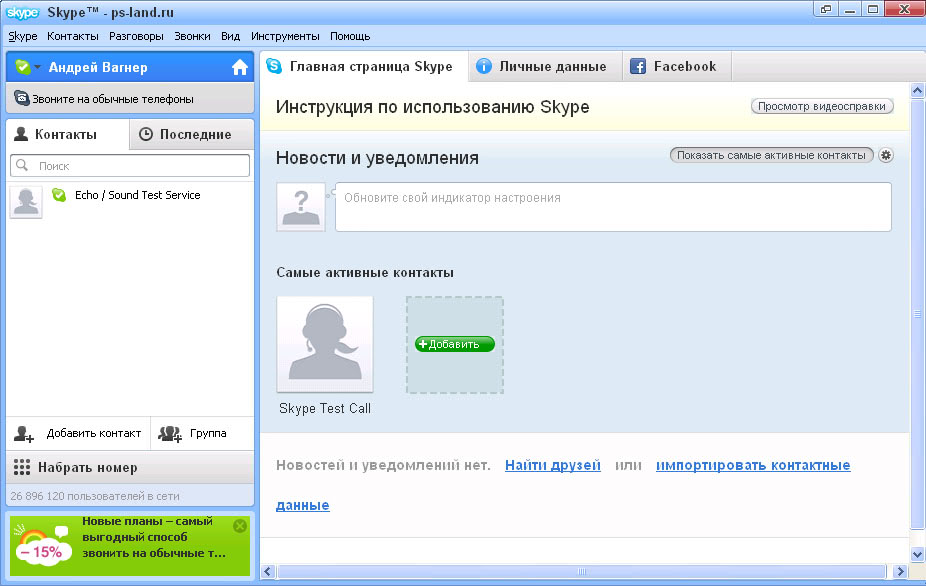
Task: Click the phone icon in Звоните на обычные телефоны
Action: point(22,98)
